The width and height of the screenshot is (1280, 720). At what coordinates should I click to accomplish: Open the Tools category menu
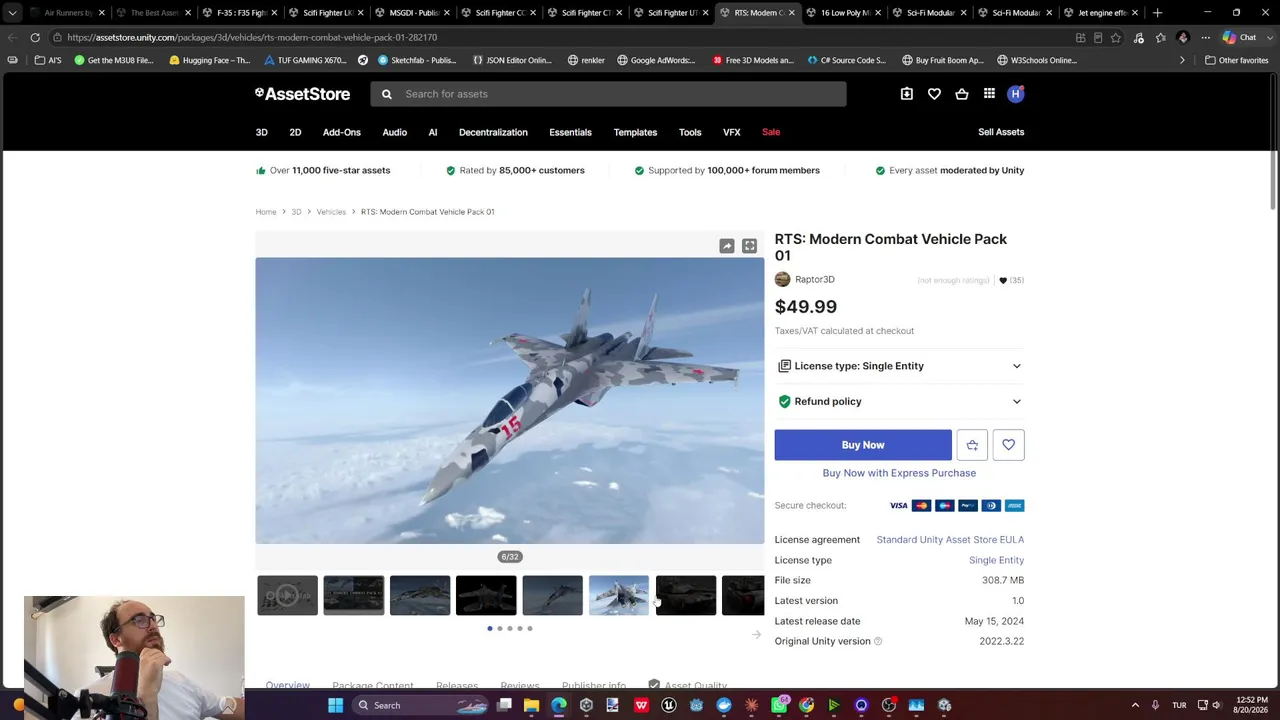coord(690,132)
